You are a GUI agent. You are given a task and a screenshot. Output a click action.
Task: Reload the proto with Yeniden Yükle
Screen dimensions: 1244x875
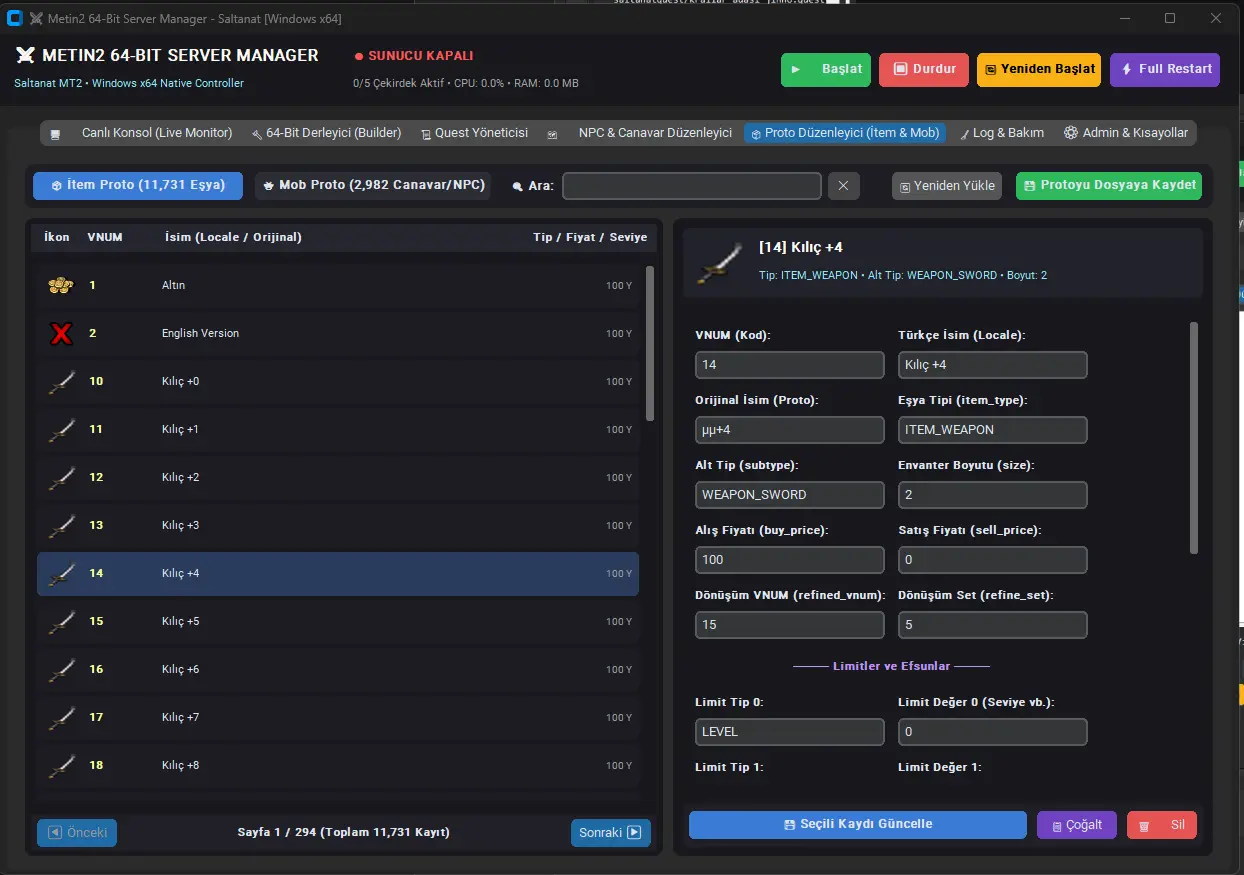tap(947, 186)
